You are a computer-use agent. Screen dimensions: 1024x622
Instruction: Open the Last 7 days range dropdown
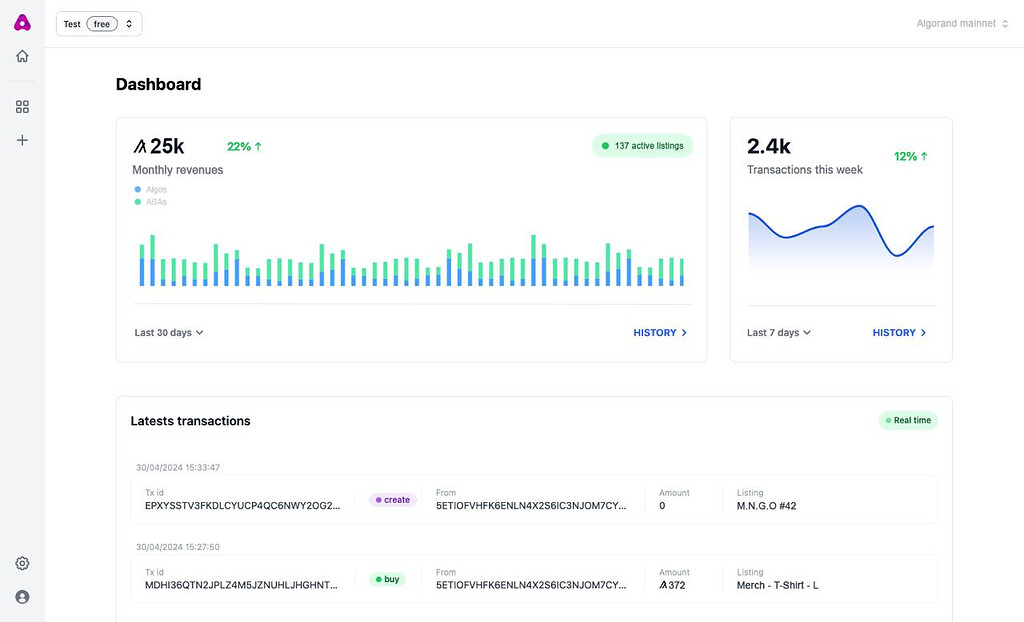778,332
